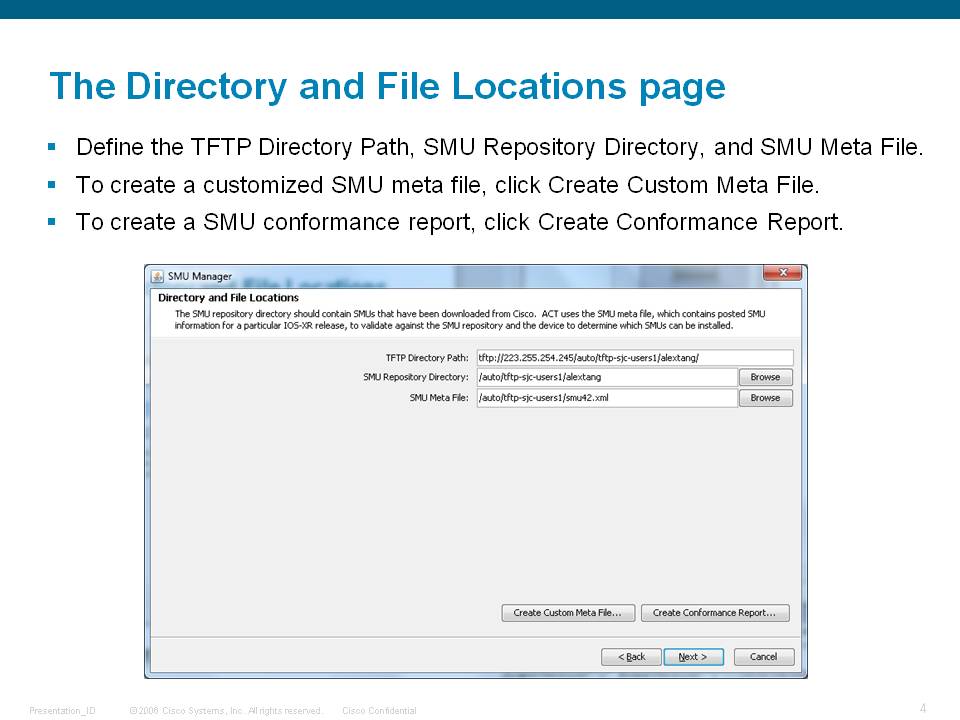Click the SMU repository description paragraph
960x720 pixels.
pos(470,320)
